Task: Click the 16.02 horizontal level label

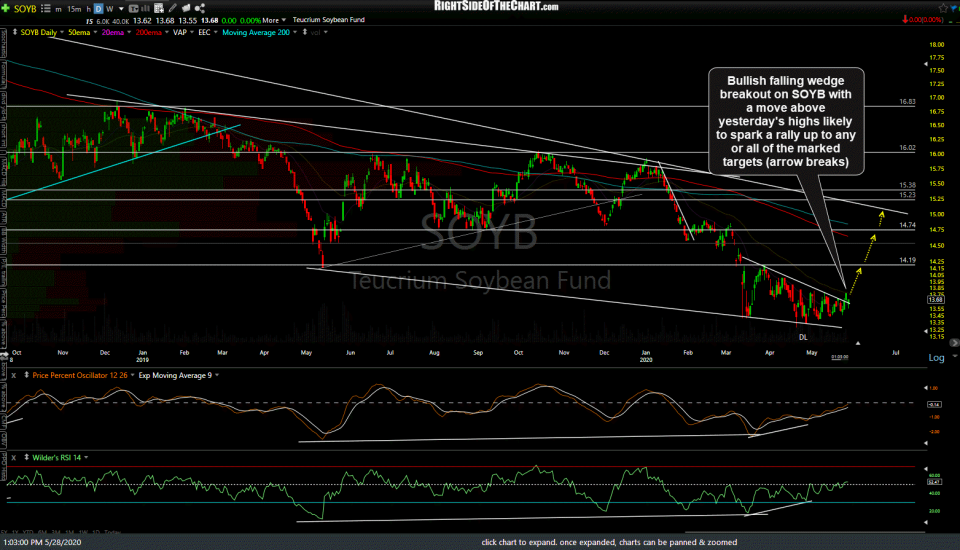Action: 907,148
